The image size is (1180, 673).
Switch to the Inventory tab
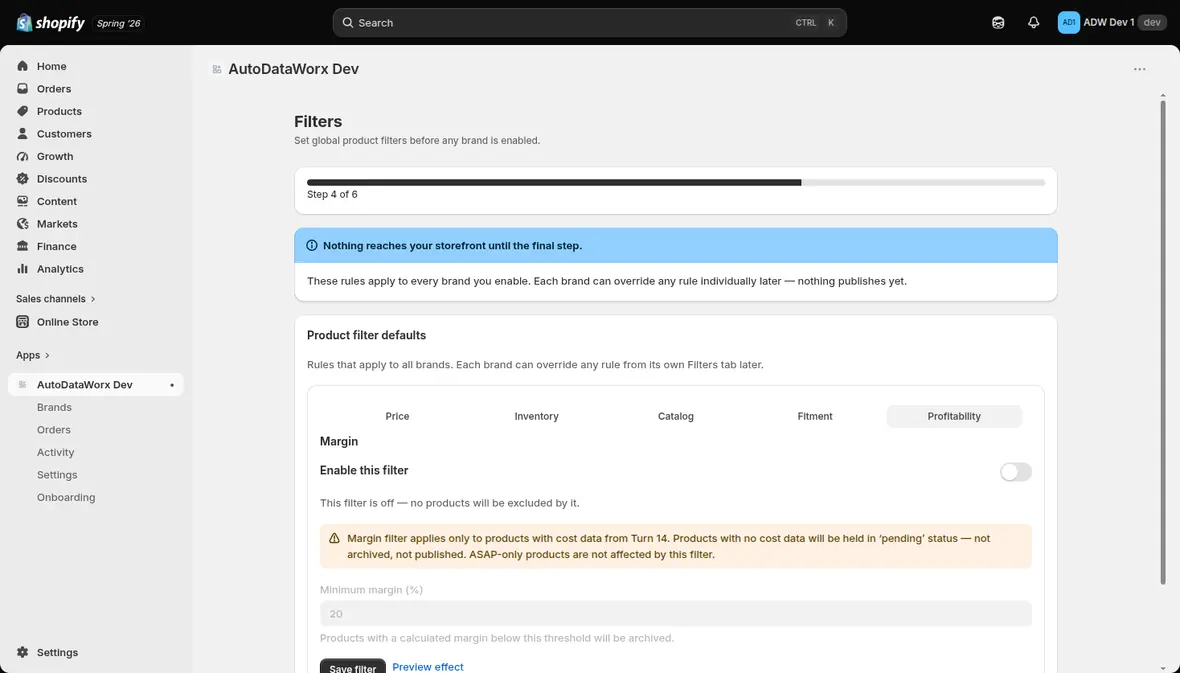tap(537, 416)
